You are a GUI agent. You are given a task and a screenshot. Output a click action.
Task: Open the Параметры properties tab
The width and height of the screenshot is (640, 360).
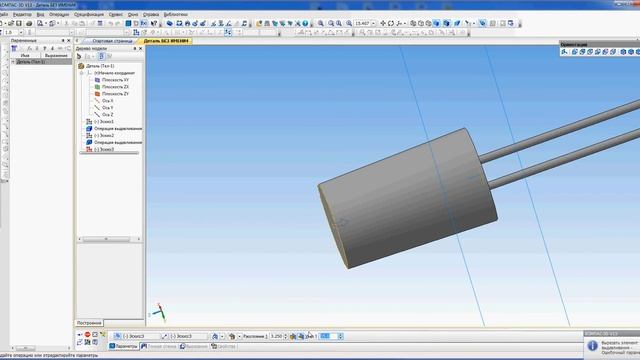(x=124, y=346)
